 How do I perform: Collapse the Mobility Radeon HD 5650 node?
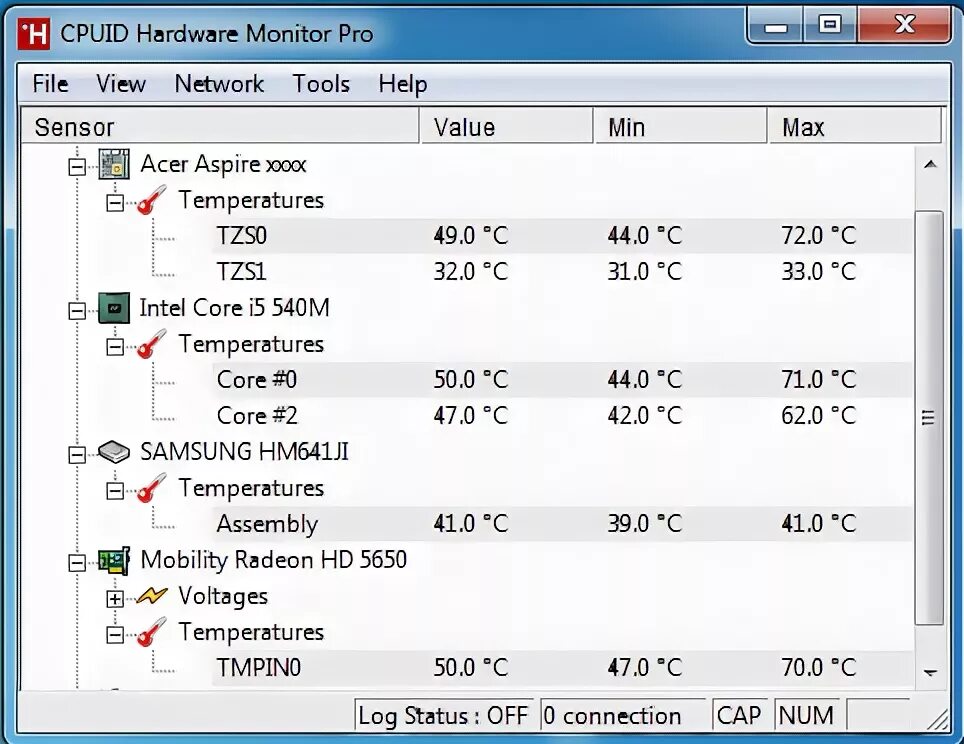pos(77,563)
